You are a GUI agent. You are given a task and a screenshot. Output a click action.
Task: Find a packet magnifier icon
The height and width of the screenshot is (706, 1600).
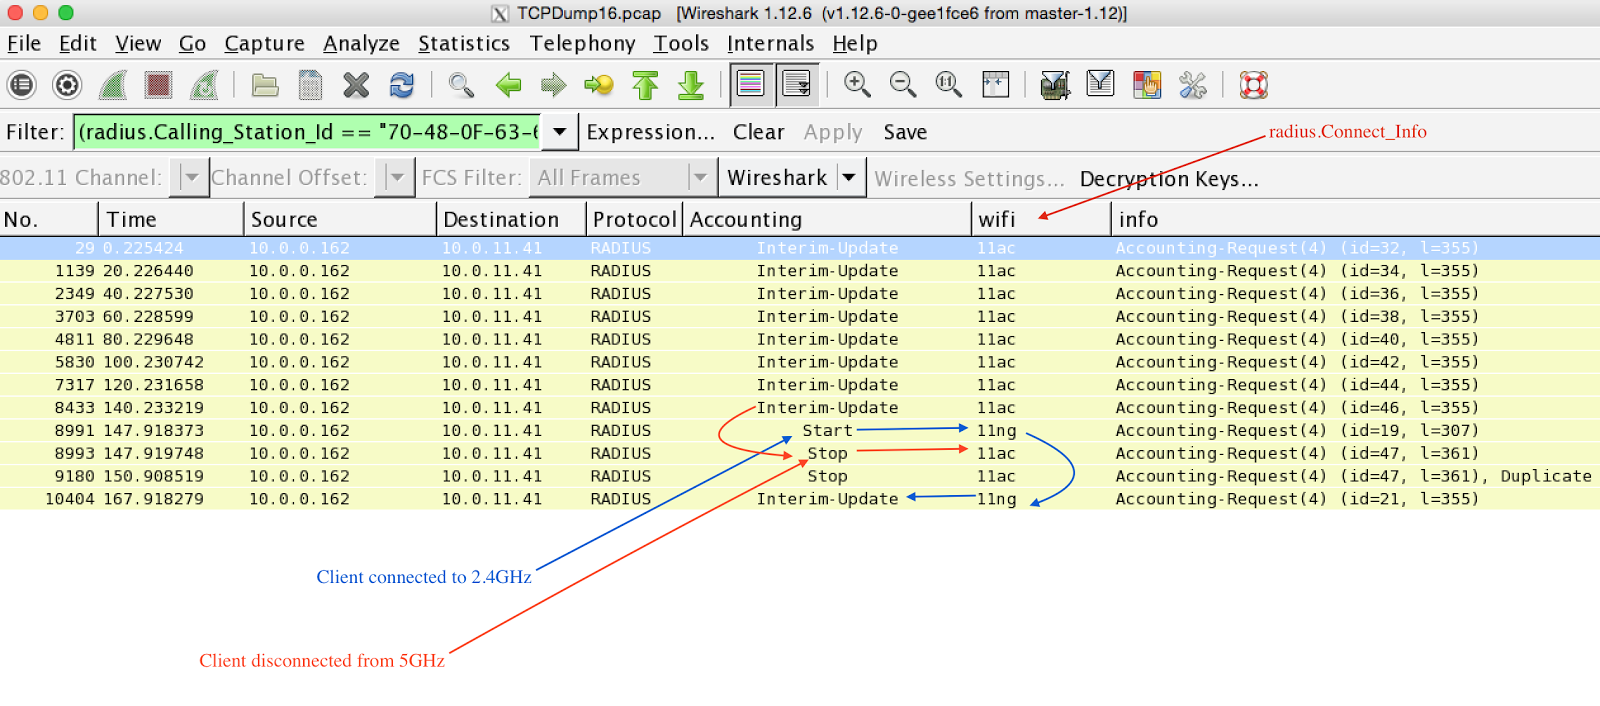click(x=461, y=85)
